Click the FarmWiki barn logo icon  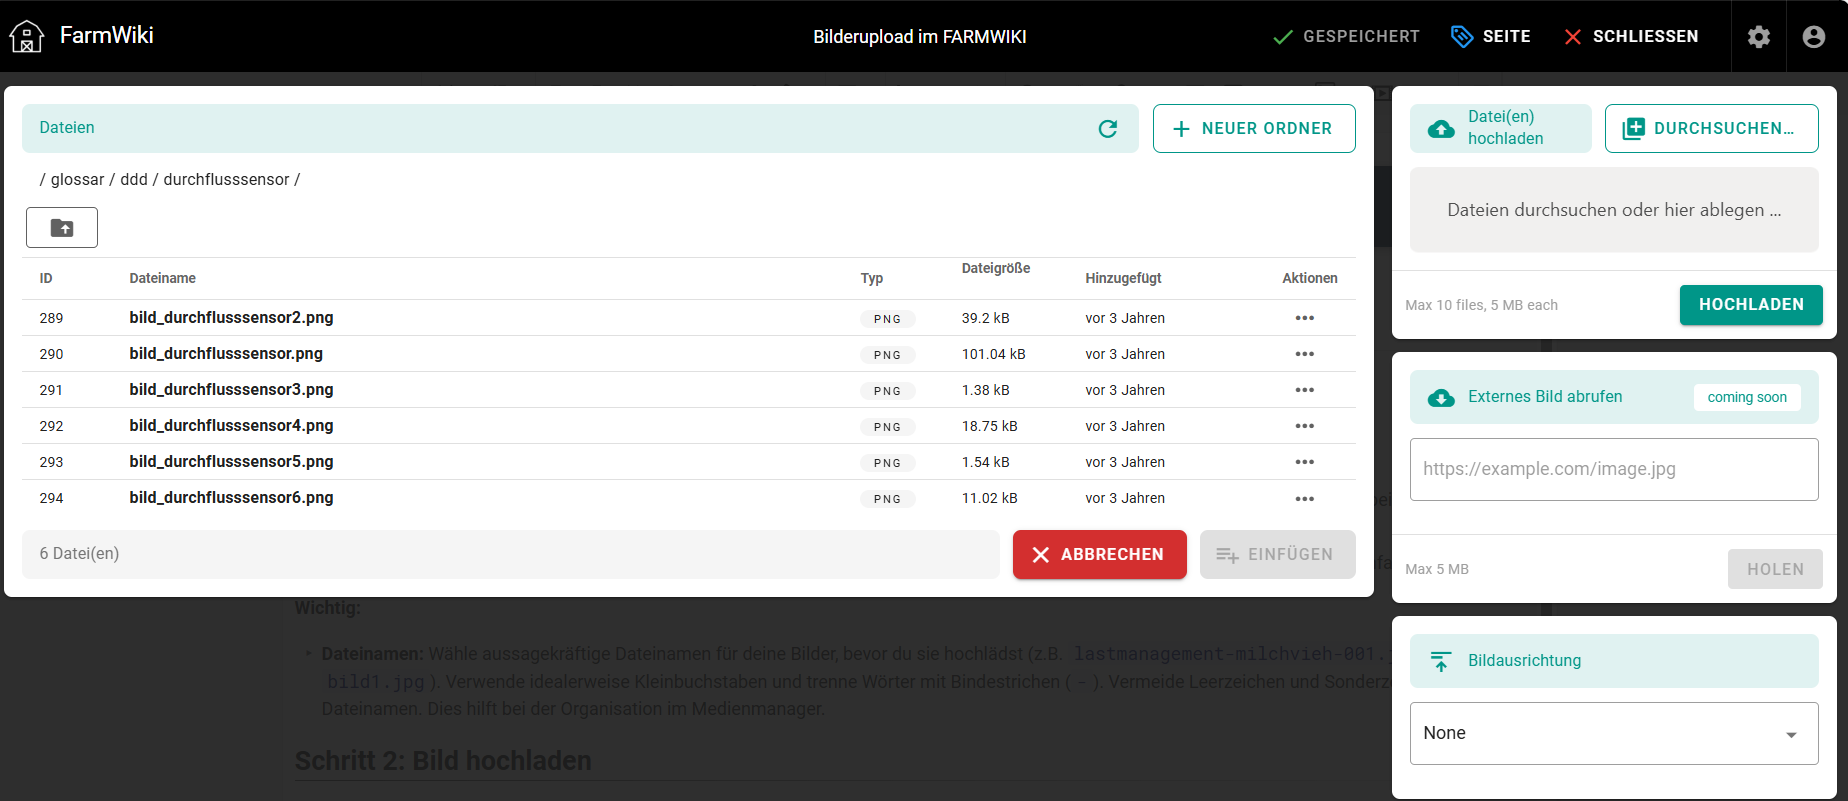click(x=27, y=36)
